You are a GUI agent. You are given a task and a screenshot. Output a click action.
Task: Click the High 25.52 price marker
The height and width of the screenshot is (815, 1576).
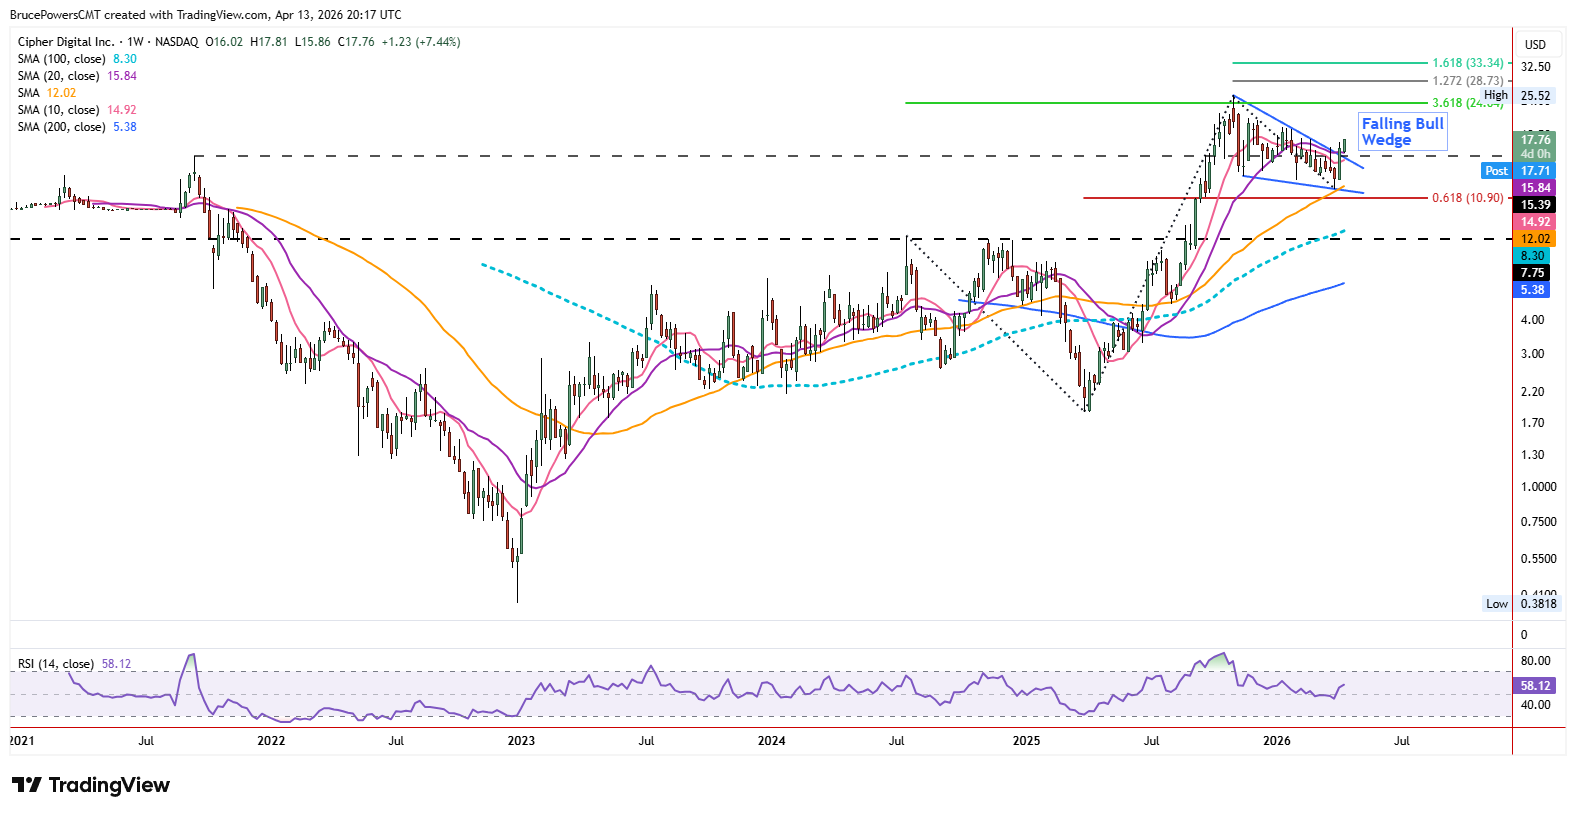[x=1518, y=96]
